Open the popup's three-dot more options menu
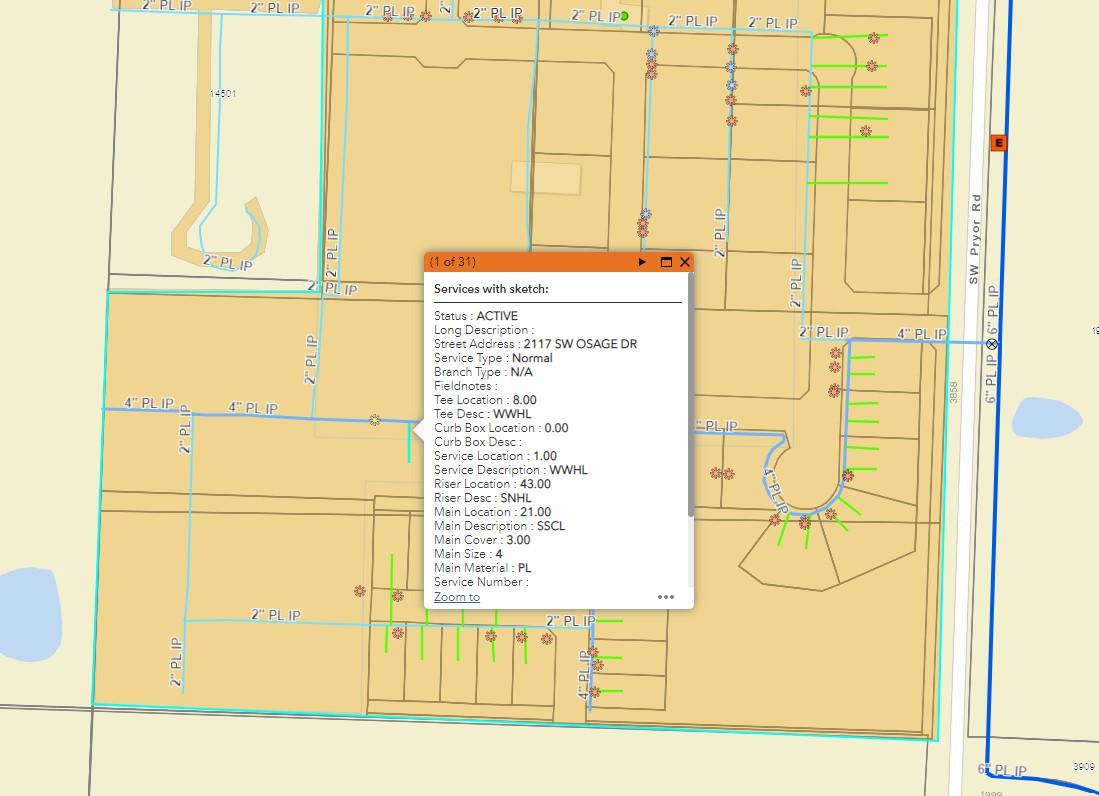The image size is (1099, 796). coord(666,597)
